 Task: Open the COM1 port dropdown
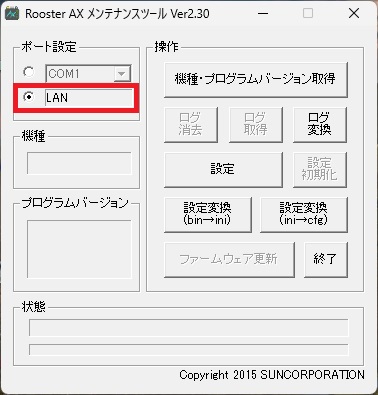pyautogui.click(x=122, y=73)
